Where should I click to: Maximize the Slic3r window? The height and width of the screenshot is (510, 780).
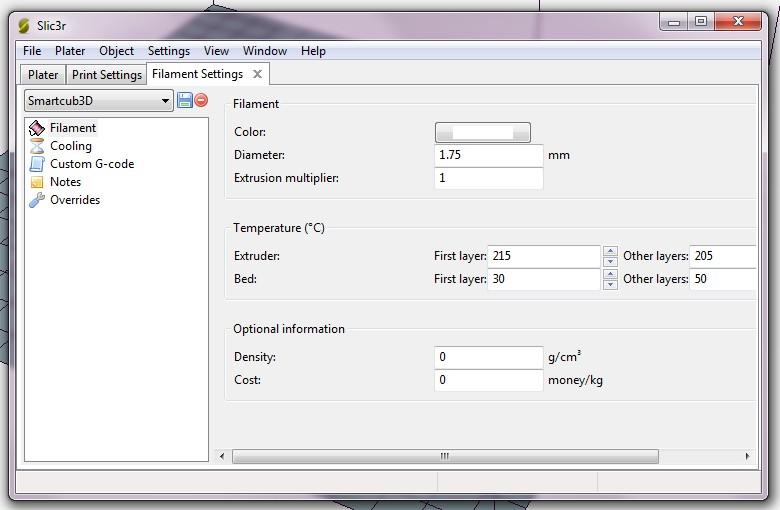coord(701,21)
